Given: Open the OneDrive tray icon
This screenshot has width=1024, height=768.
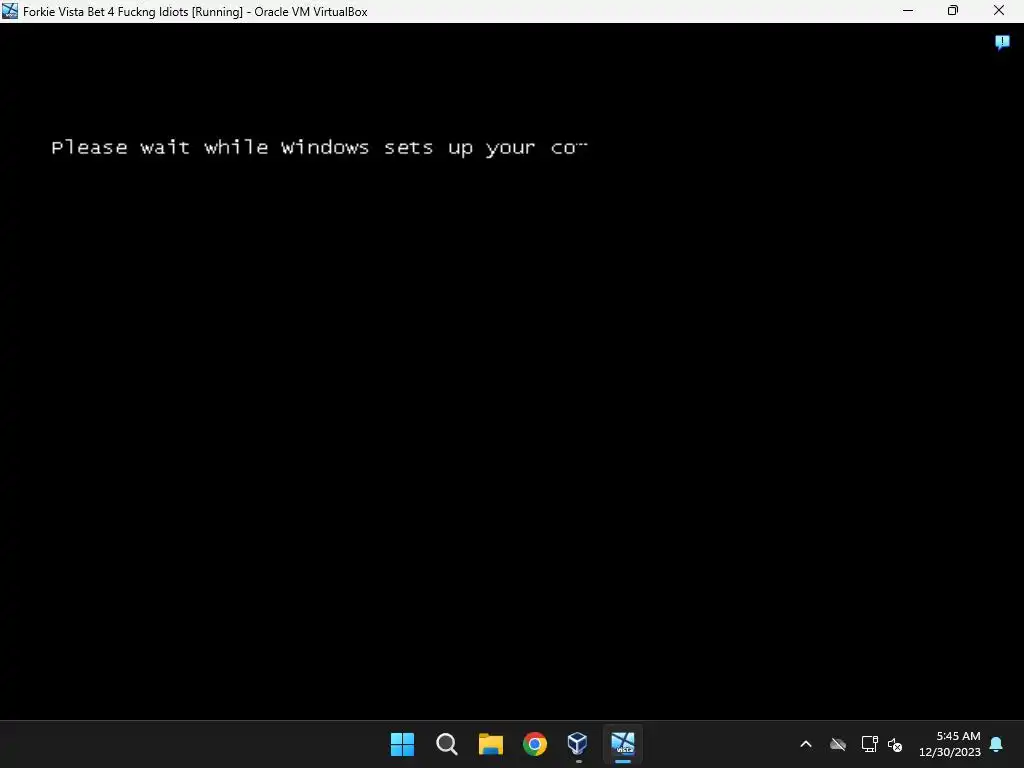Looking at the screenshot, I should [838, 744].
